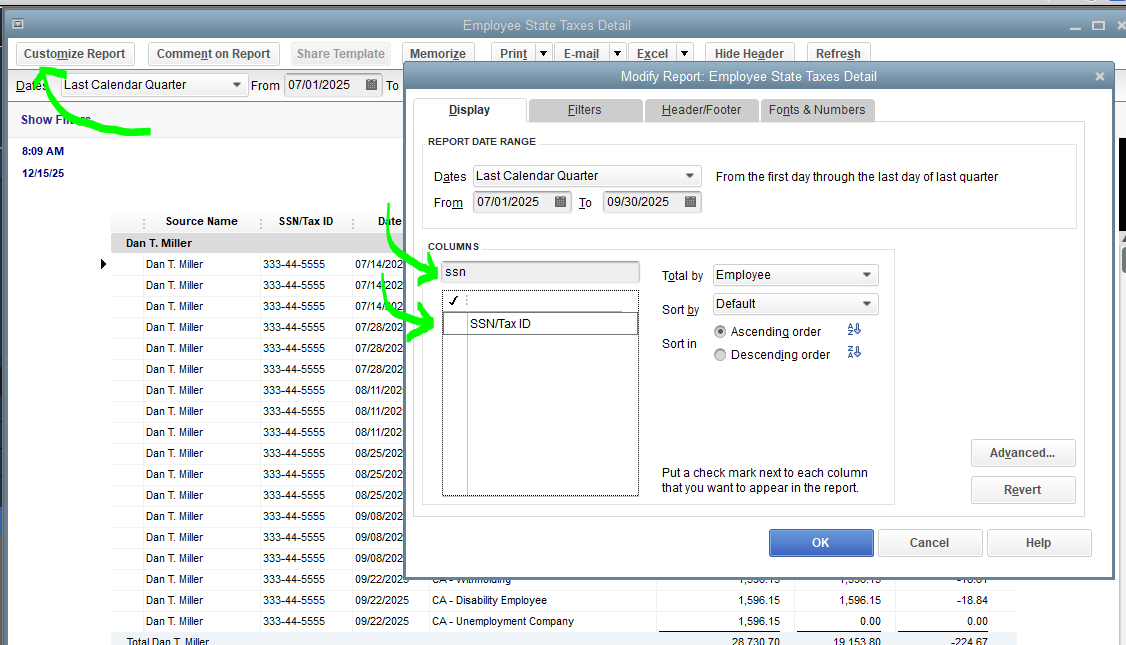This screenshot has width=1126, height=645.
Task: Click the window menu icon at top-left
Action: coord(18,25)
